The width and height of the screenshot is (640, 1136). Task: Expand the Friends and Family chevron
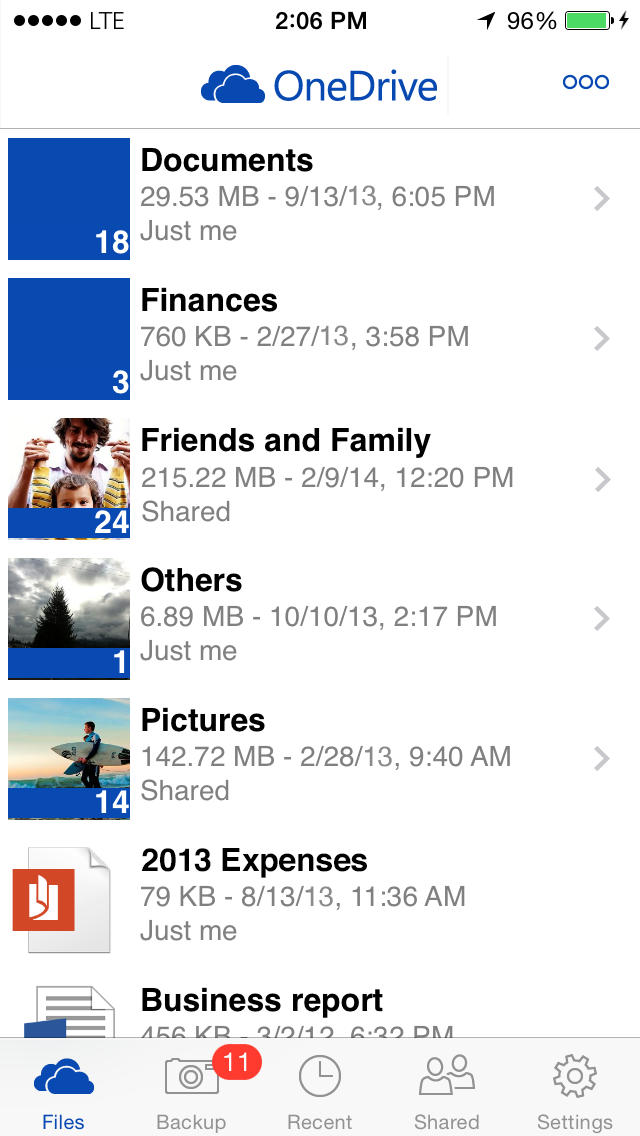pos(601,479)
